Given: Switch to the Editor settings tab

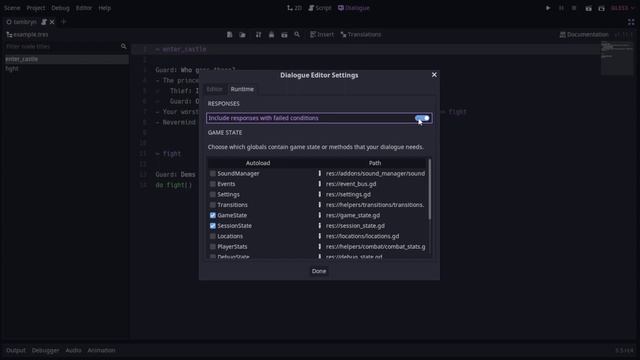Looking at the screenshot, I should [x=214, y=89].
